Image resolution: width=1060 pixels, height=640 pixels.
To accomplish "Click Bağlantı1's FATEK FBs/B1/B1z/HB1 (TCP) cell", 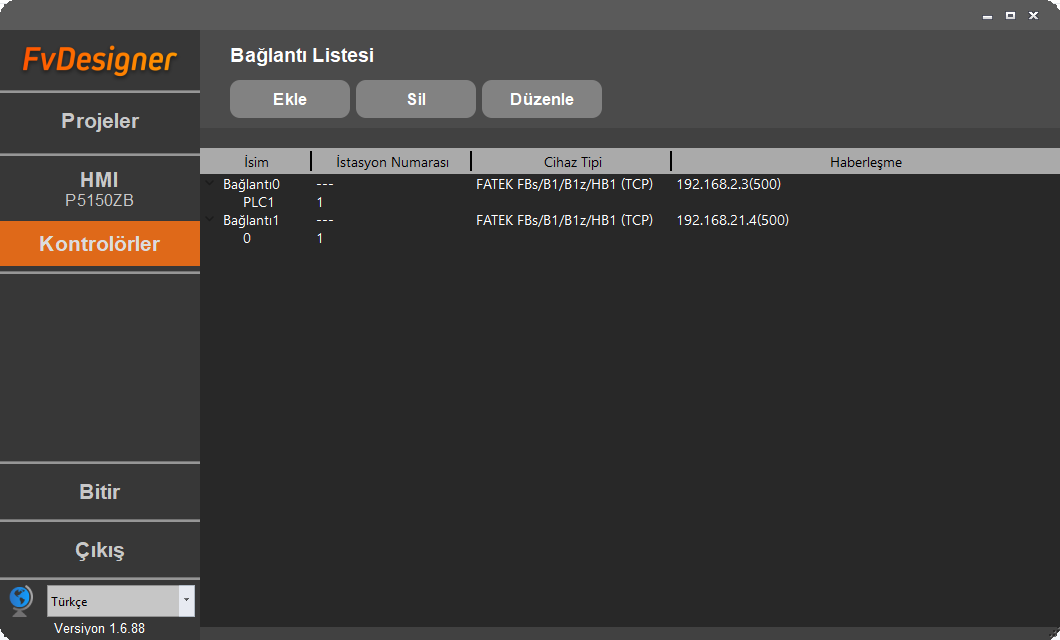I will tap(564, 220).
